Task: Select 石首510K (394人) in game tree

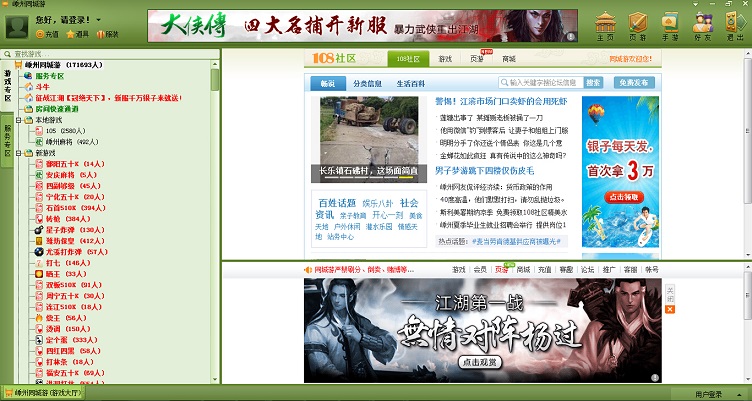Action: click(75, 208)
